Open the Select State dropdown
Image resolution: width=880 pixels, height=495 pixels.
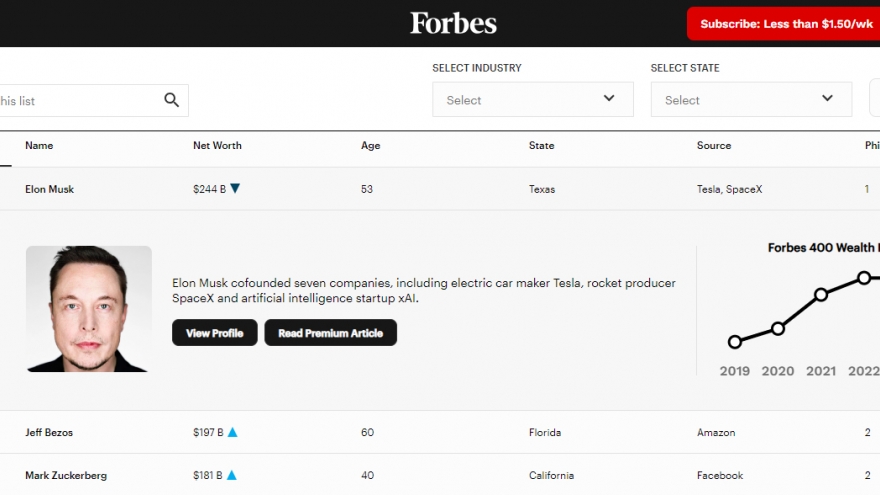pos(751,99)
